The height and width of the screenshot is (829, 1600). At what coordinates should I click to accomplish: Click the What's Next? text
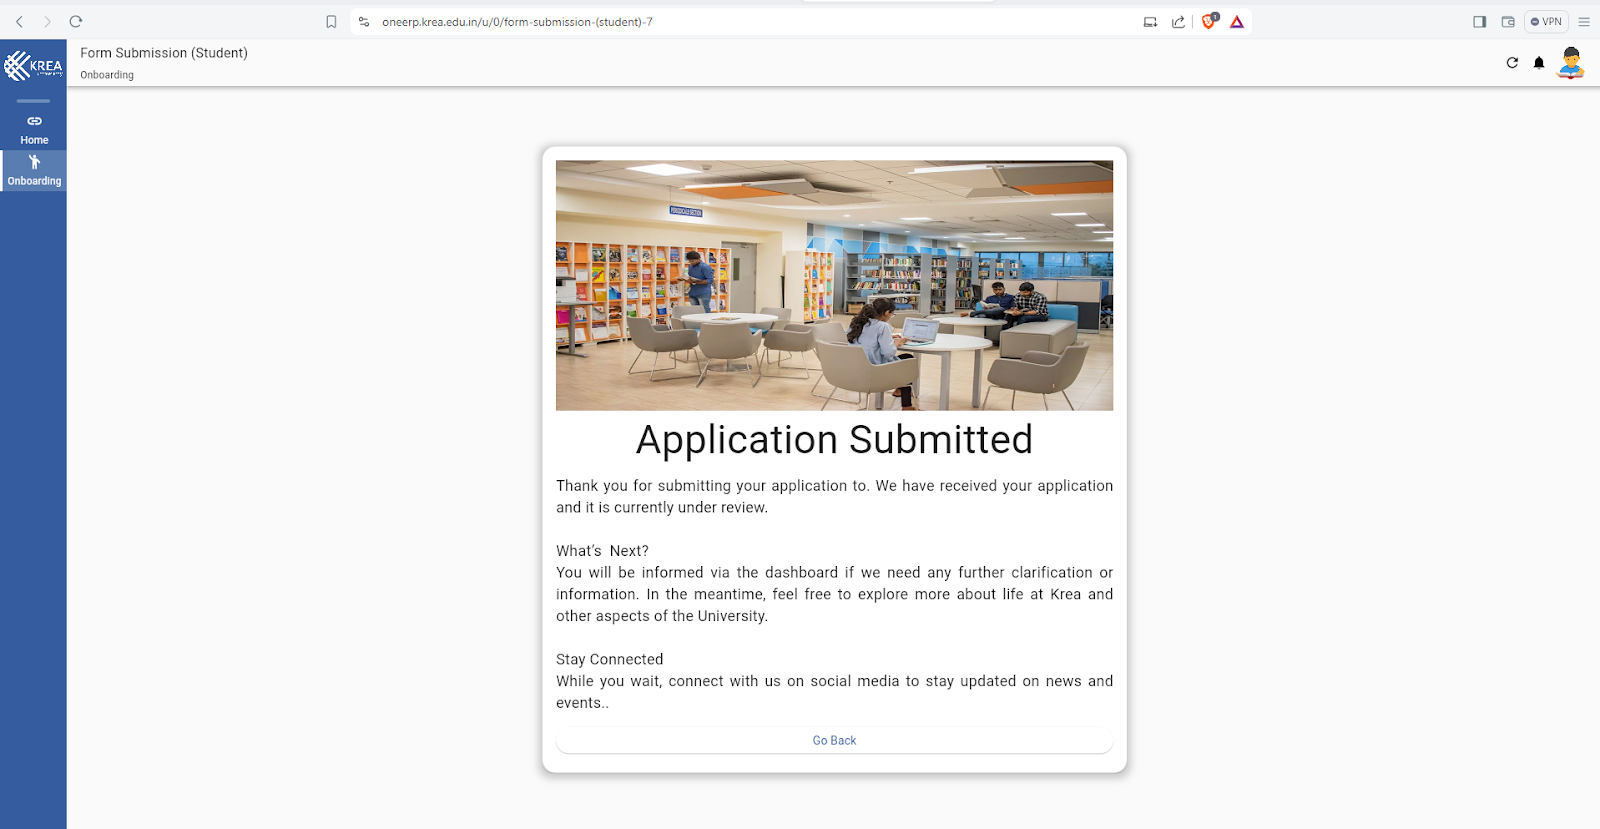602,551
